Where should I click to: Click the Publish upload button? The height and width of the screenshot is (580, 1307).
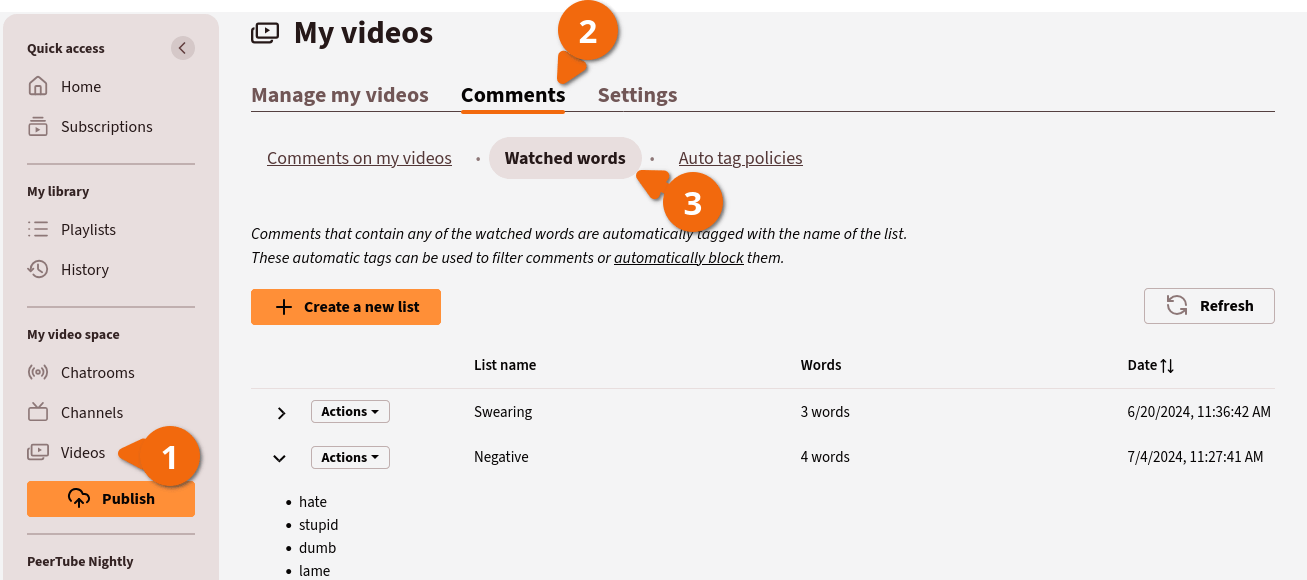click(111, 499)
